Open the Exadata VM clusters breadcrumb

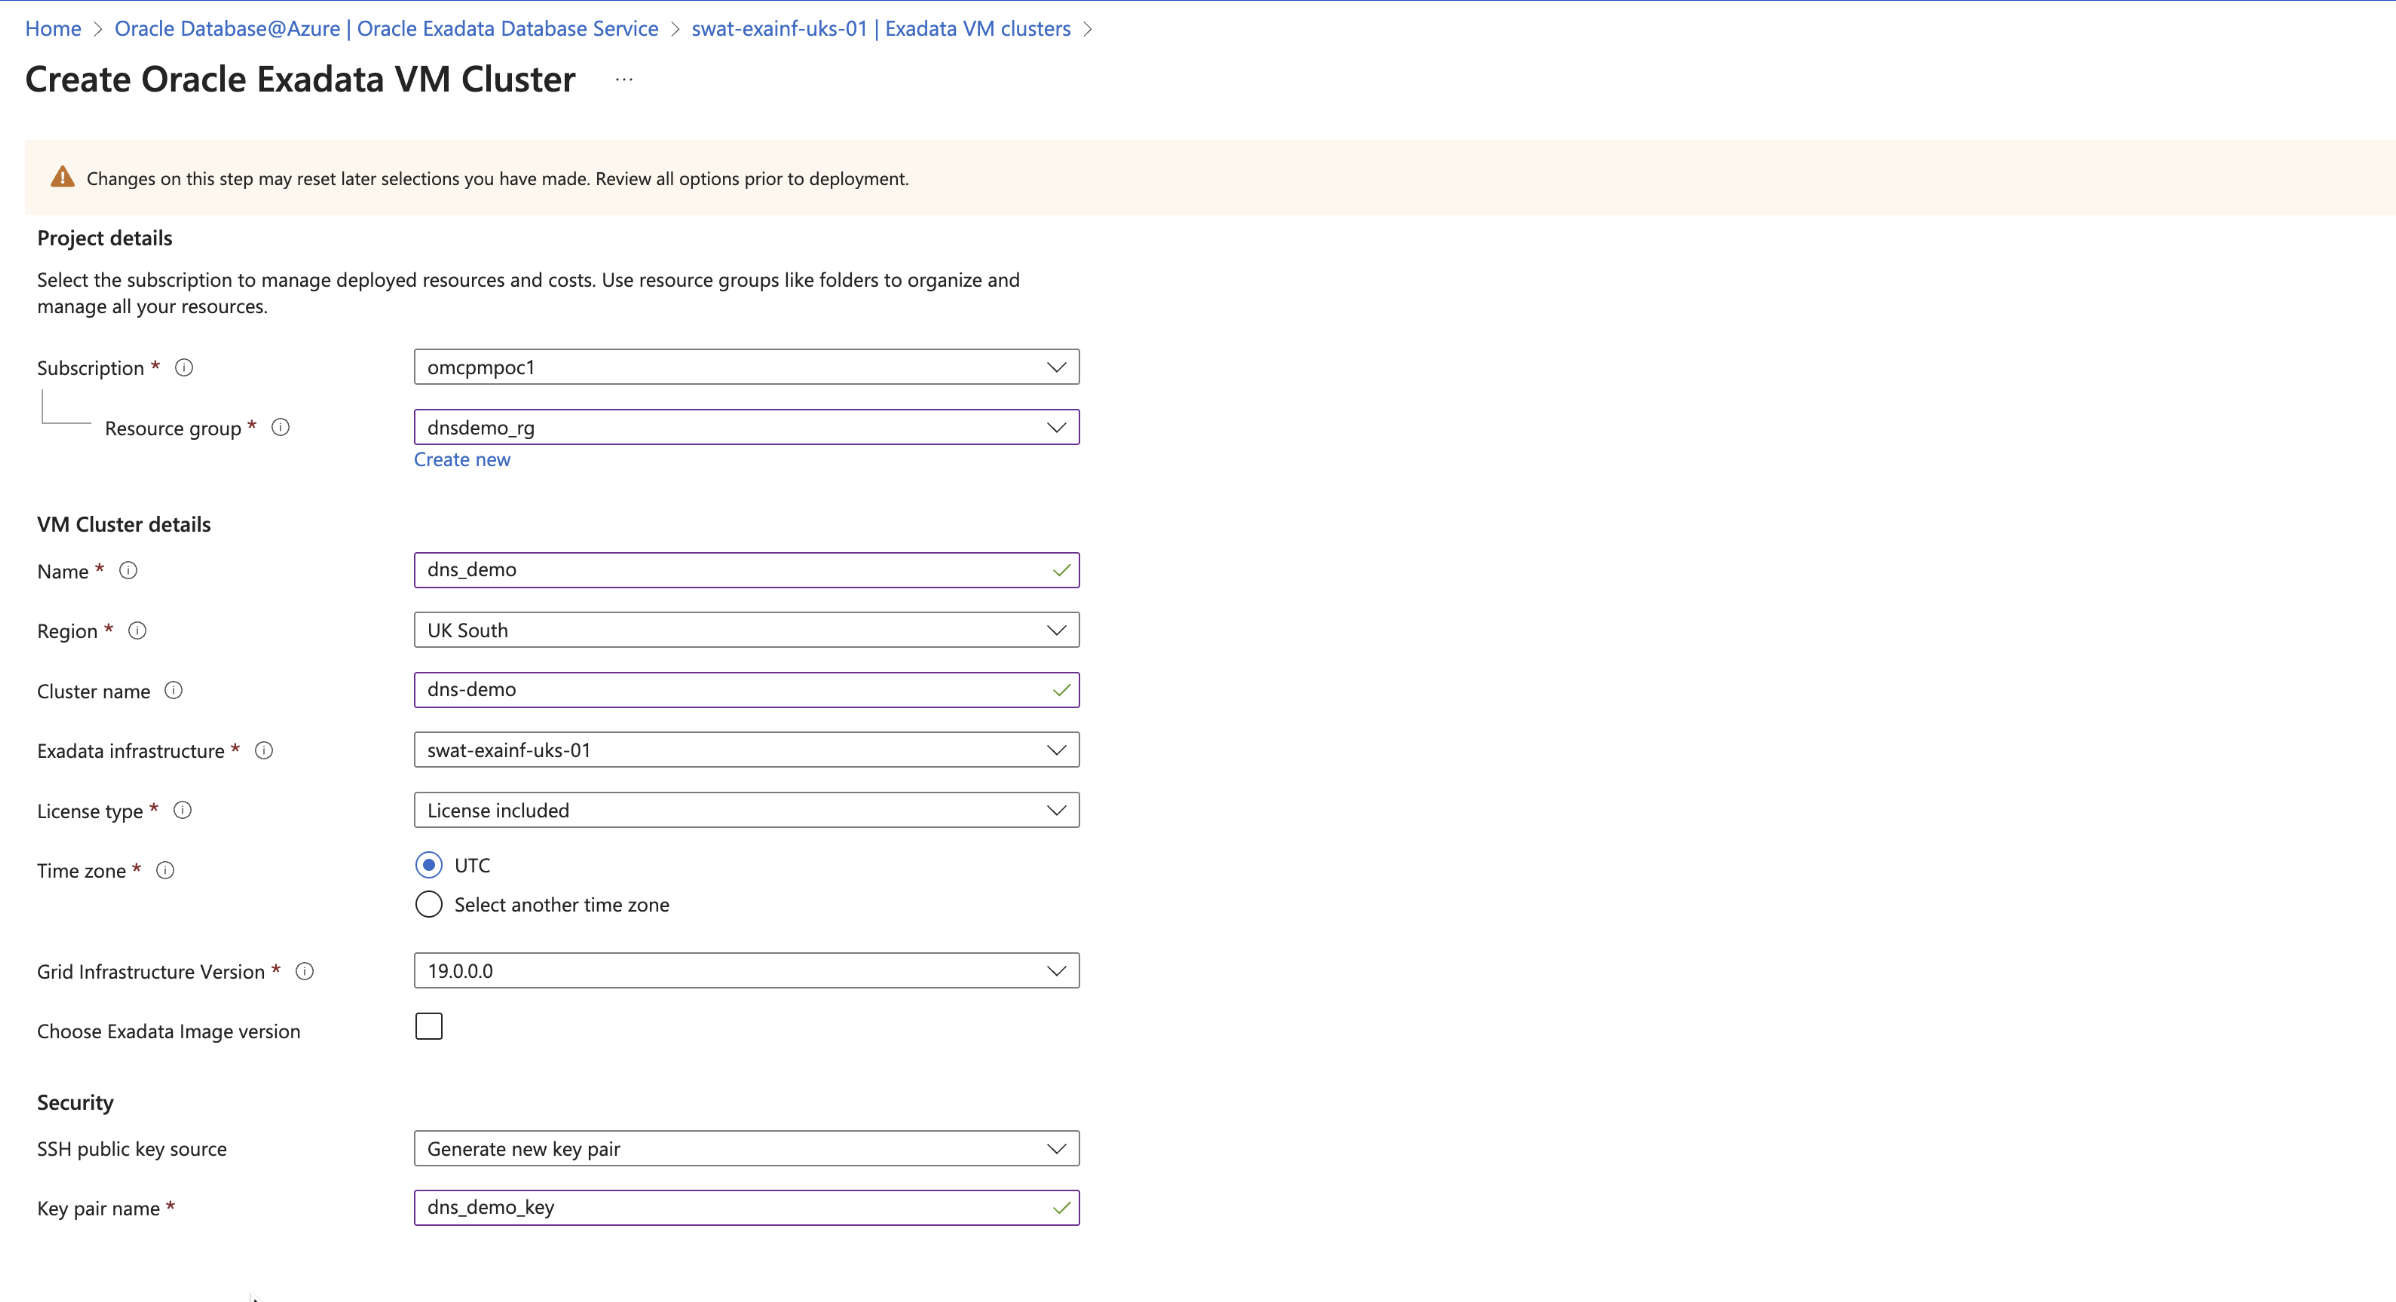[x=880, y=28]
